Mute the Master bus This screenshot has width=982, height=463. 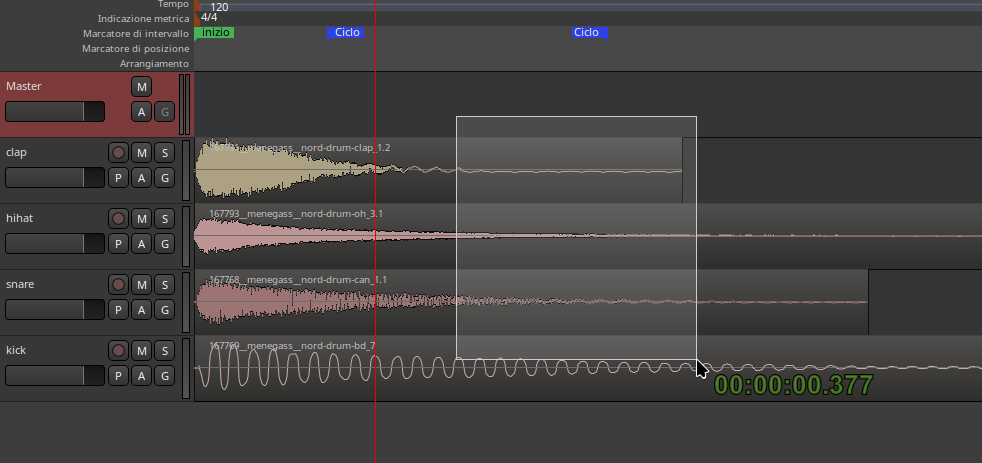point(142,87)
